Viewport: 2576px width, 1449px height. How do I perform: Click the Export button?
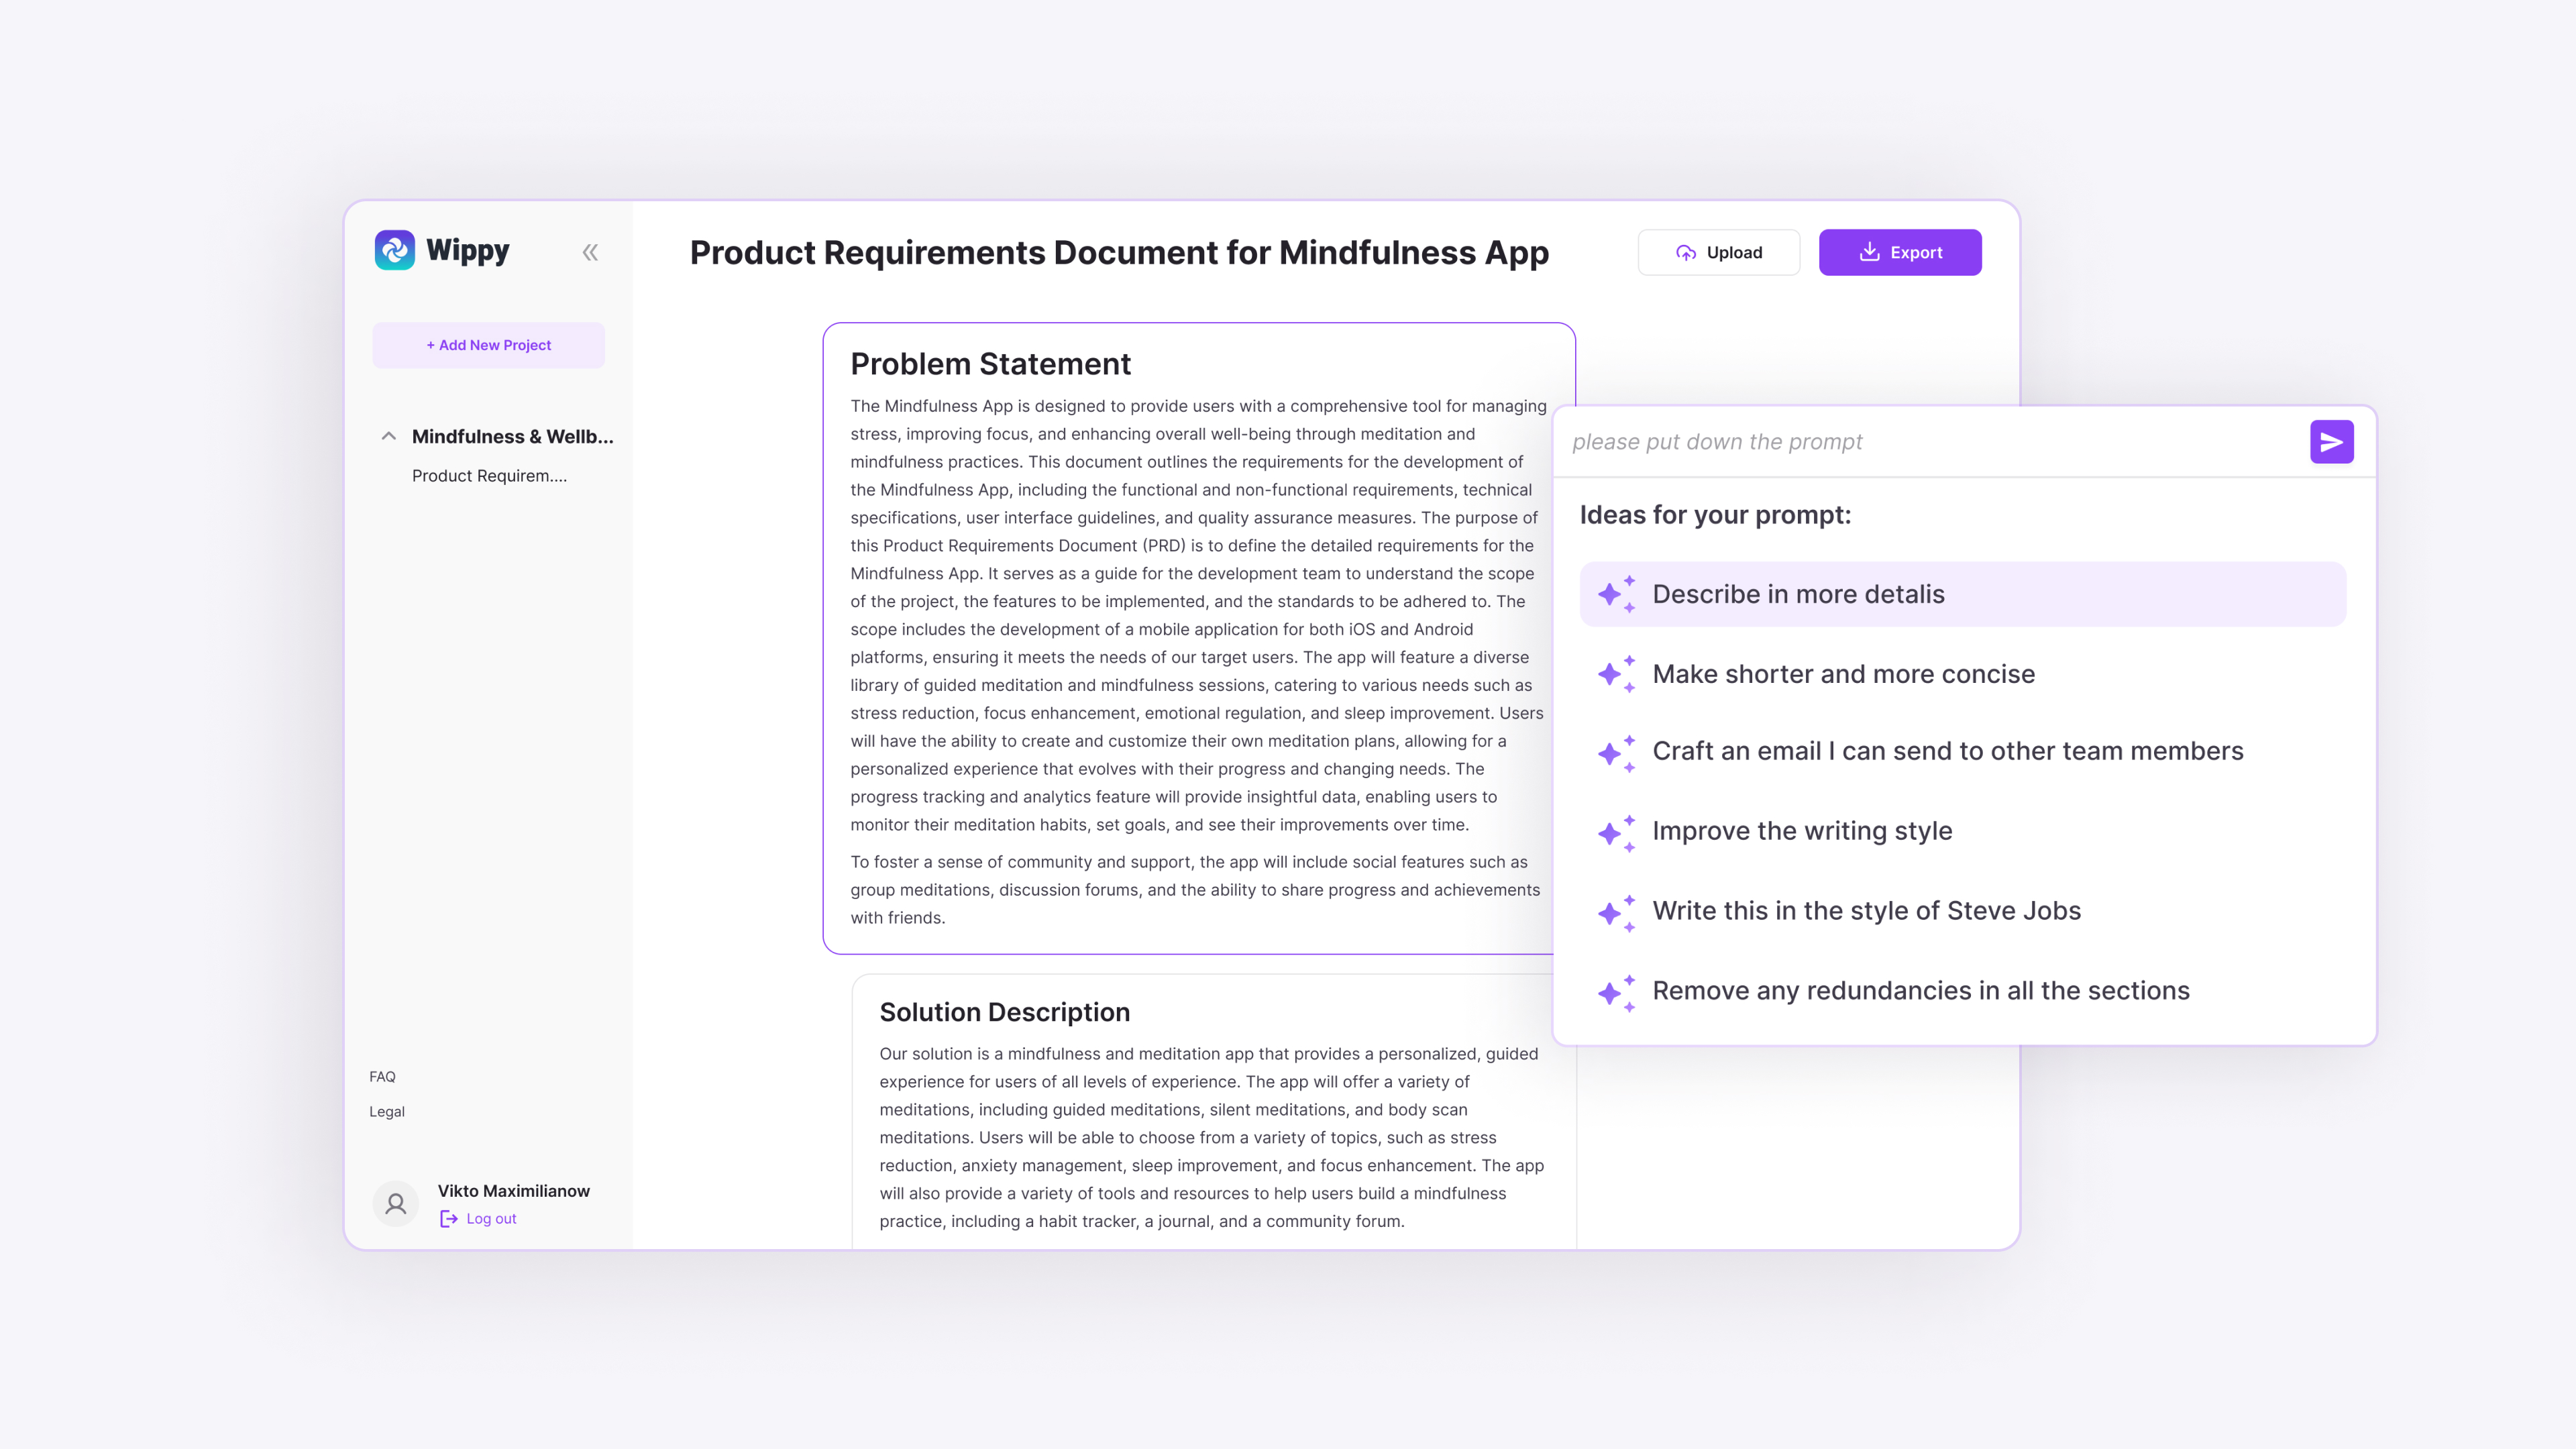coord(1899,252)
